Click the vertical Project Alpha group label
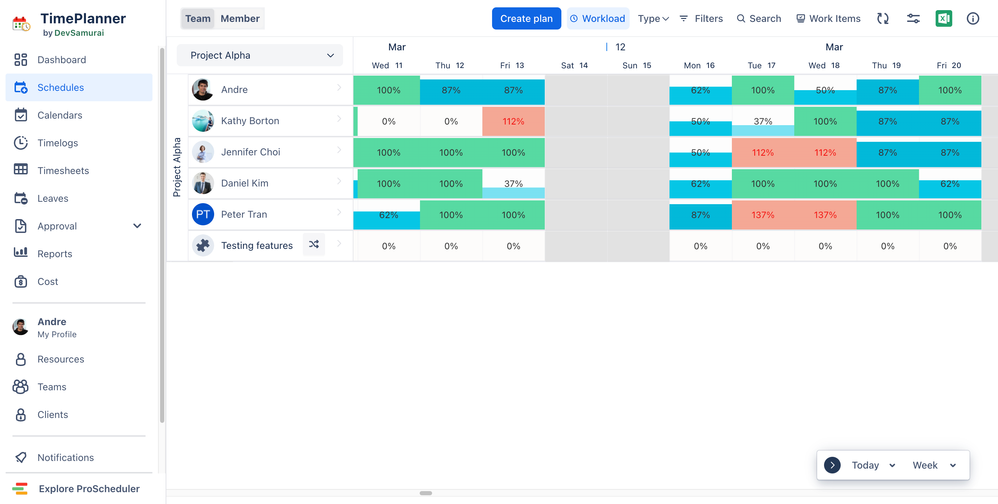Screen dimensions: 998x504 (x=178, y=167)
